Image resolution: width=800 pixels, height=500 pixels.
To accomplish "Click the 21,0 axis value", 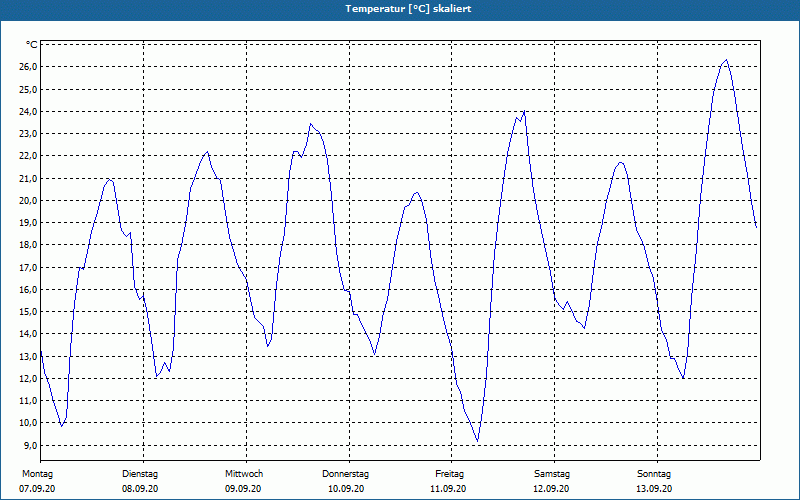I will tap(29, 179).
